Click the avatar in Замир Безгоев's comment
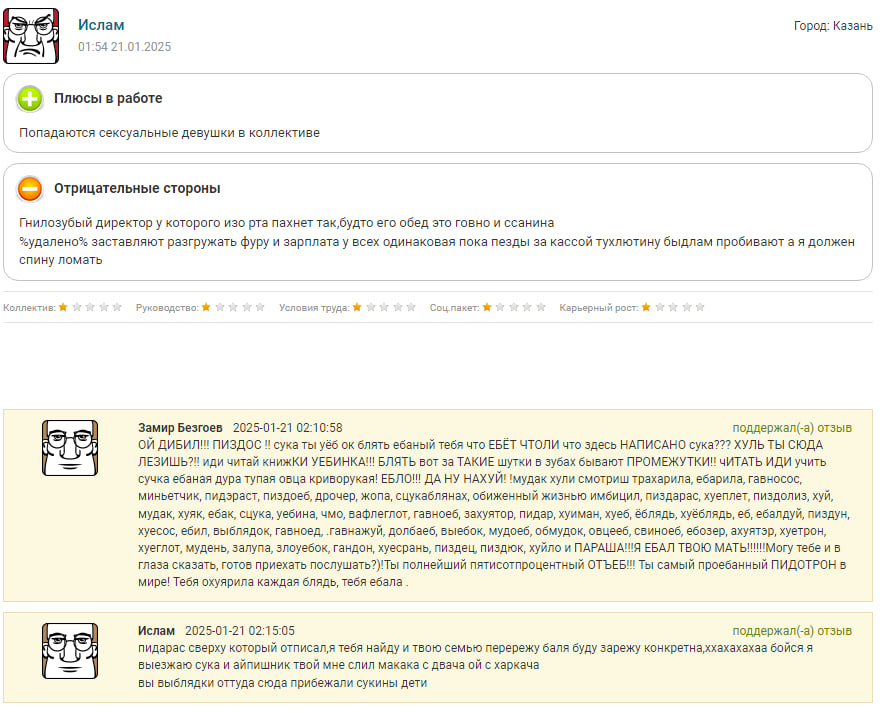Image resolution: width=887 pixels, height=713 pixels. tap(70, 448)
